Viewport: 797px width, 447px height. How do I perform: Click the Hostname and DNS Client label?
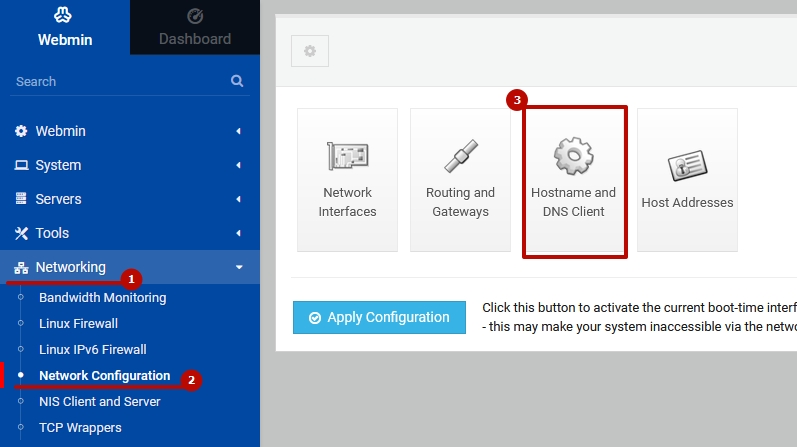point(573,202)
